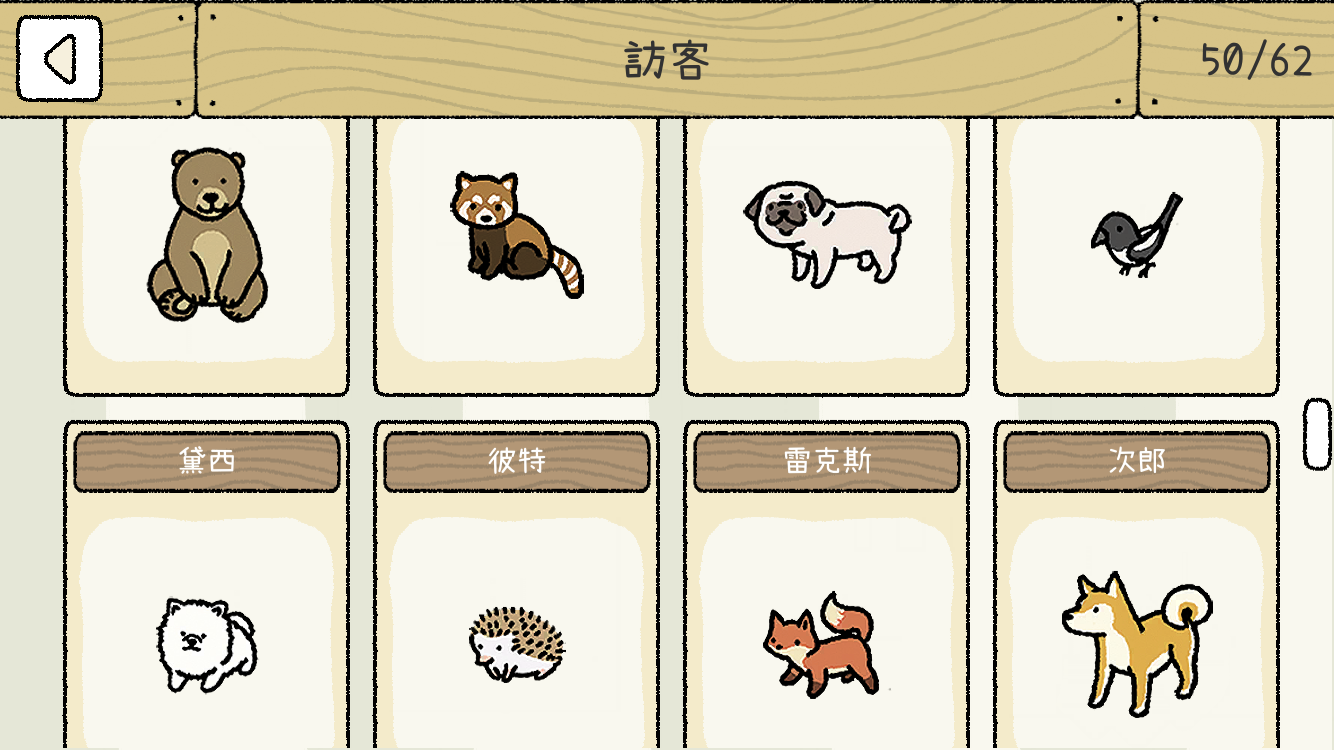
Task: Choose the magpie bird visitor
Action: [x=1136, y=235]
